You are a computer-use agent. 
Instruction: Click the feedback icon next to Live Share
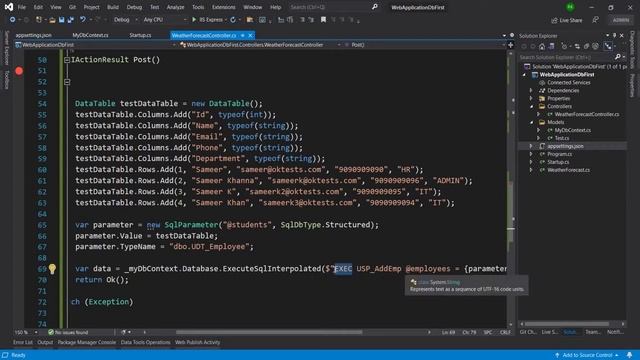pos(596,20)
